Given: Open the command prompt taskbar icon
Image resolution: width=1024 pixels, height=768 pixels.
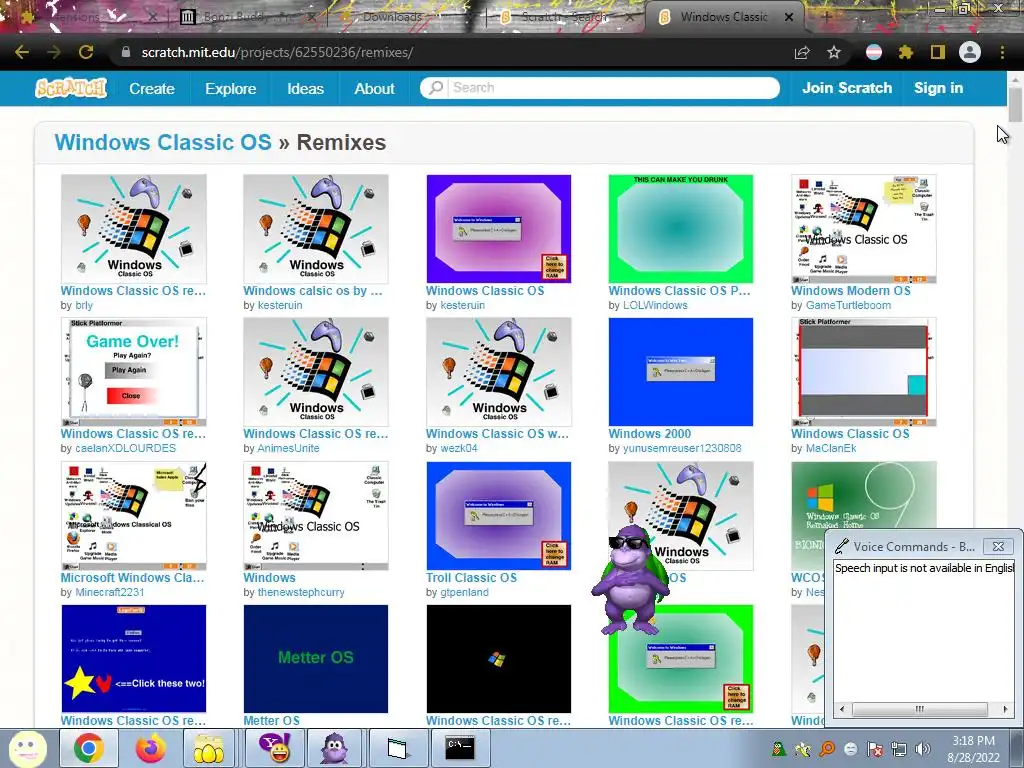Looking at the screenshot, I should [x=459, y=748].
